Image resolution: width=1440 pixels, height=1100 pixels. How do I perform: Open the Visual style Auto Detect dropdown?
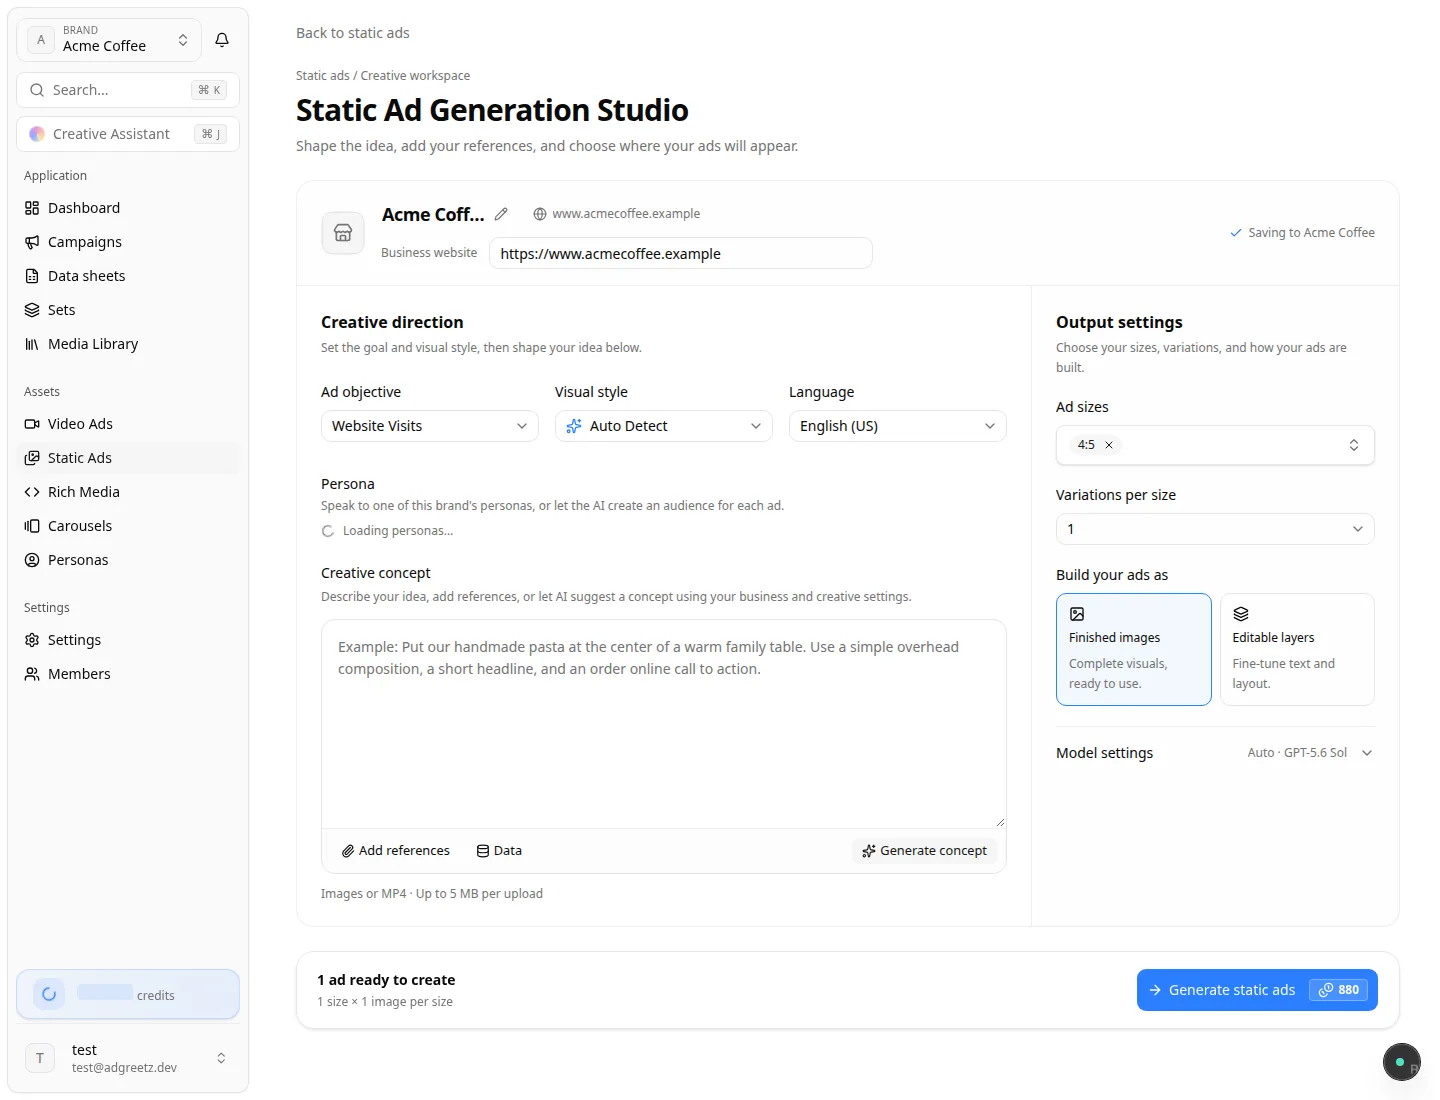pos(663,426)
